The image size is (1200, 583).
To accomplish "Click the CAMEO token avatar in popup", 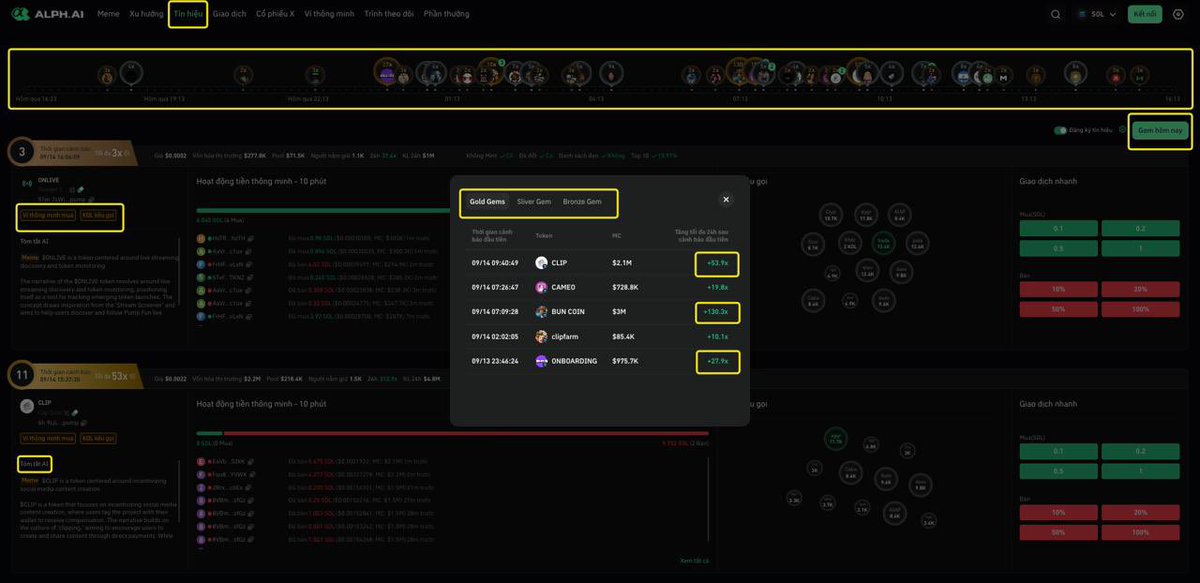I will pos(542,288).
